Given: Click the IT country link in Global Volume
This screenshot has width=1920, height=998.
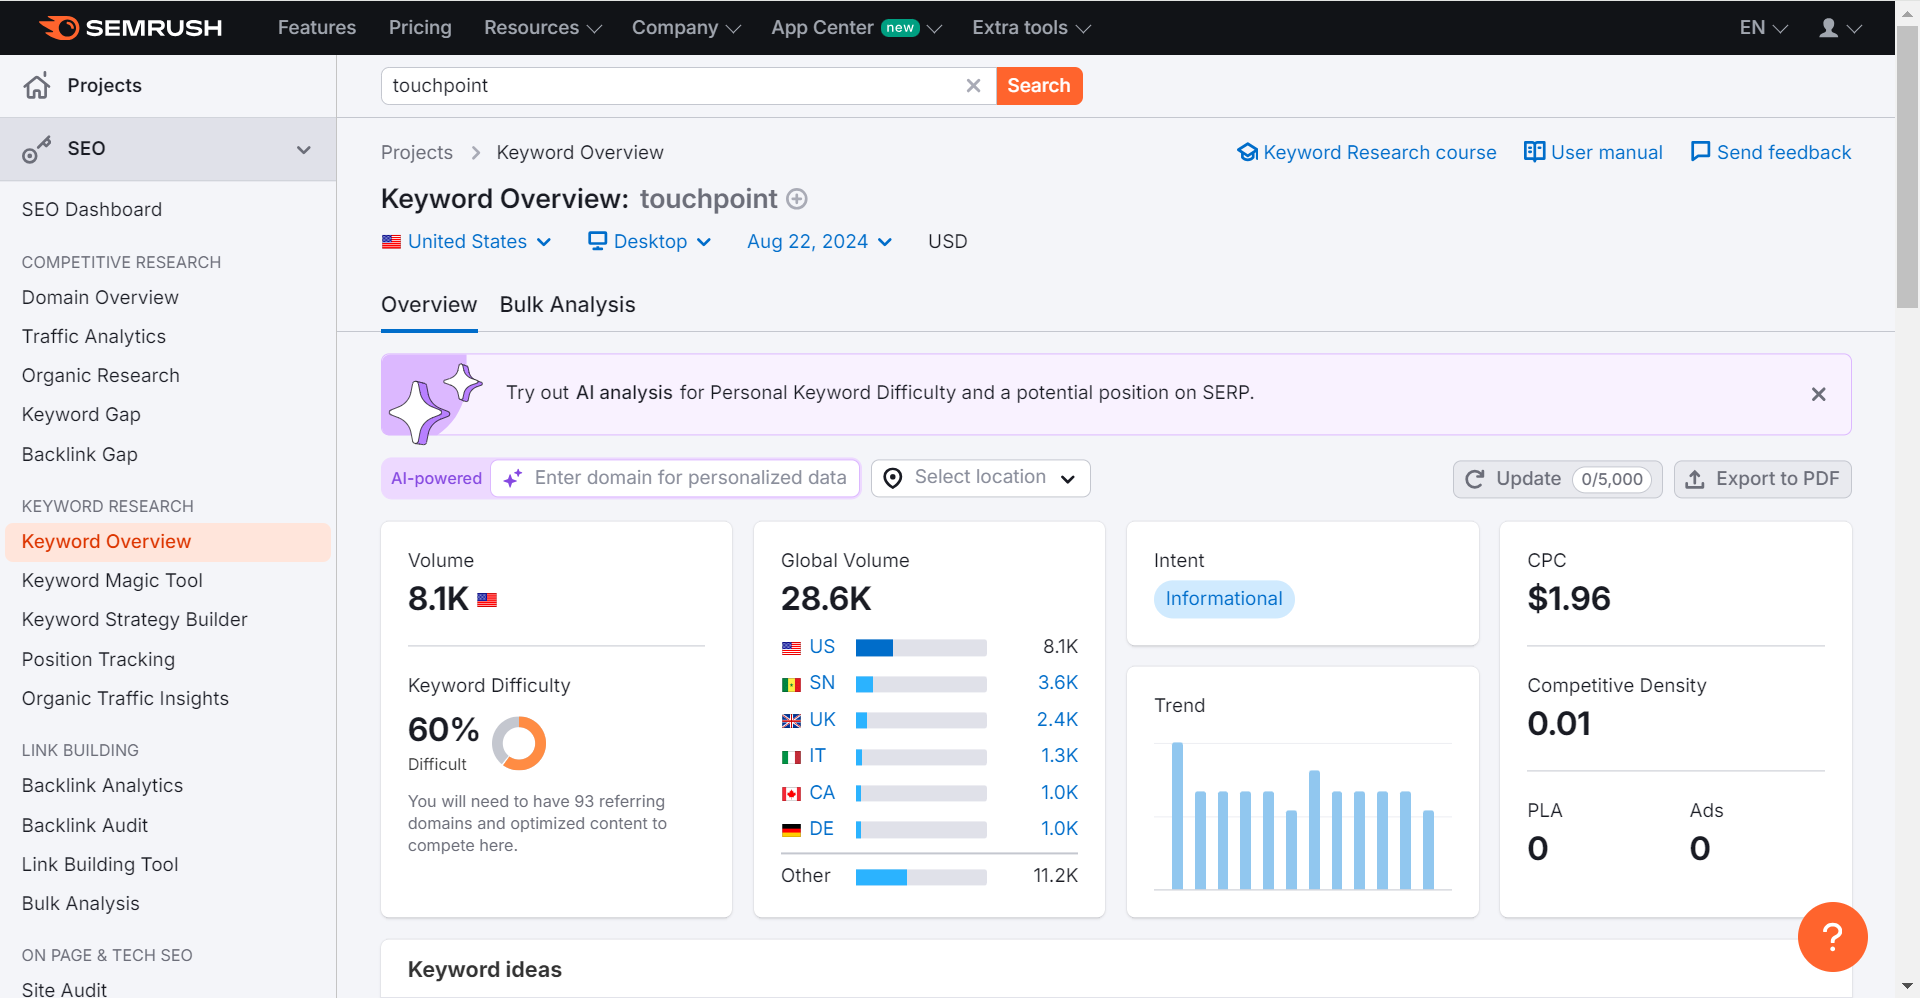Looking at the screenshot, I should pyautogui.click(x=817, y=756).
